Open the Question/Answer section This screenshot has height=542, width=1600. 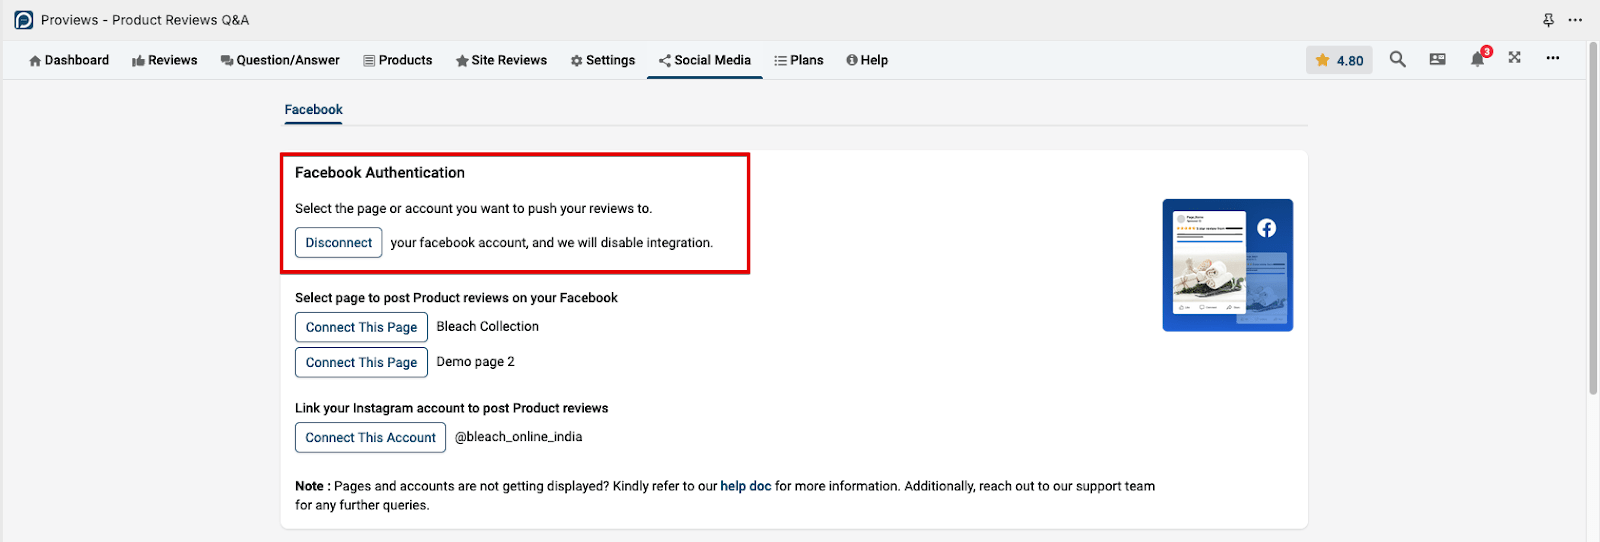point(280,60)
